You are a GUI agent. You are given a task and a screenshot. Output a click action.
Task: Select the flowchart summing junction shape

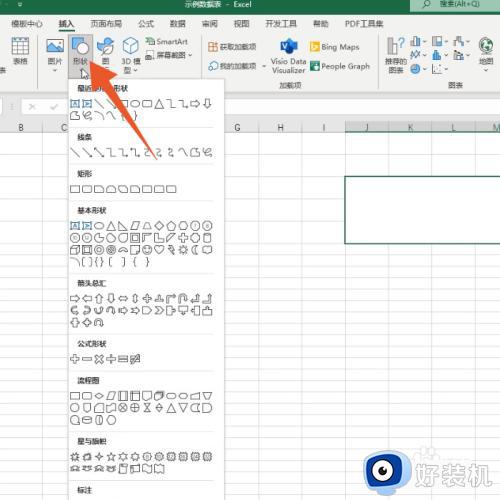[123, 408]
